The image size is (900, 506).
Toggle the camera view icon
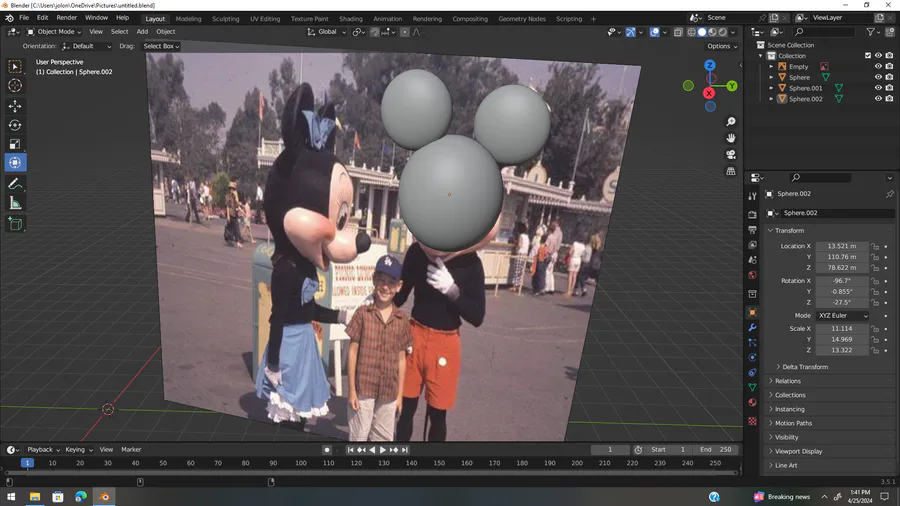[731, 155]
